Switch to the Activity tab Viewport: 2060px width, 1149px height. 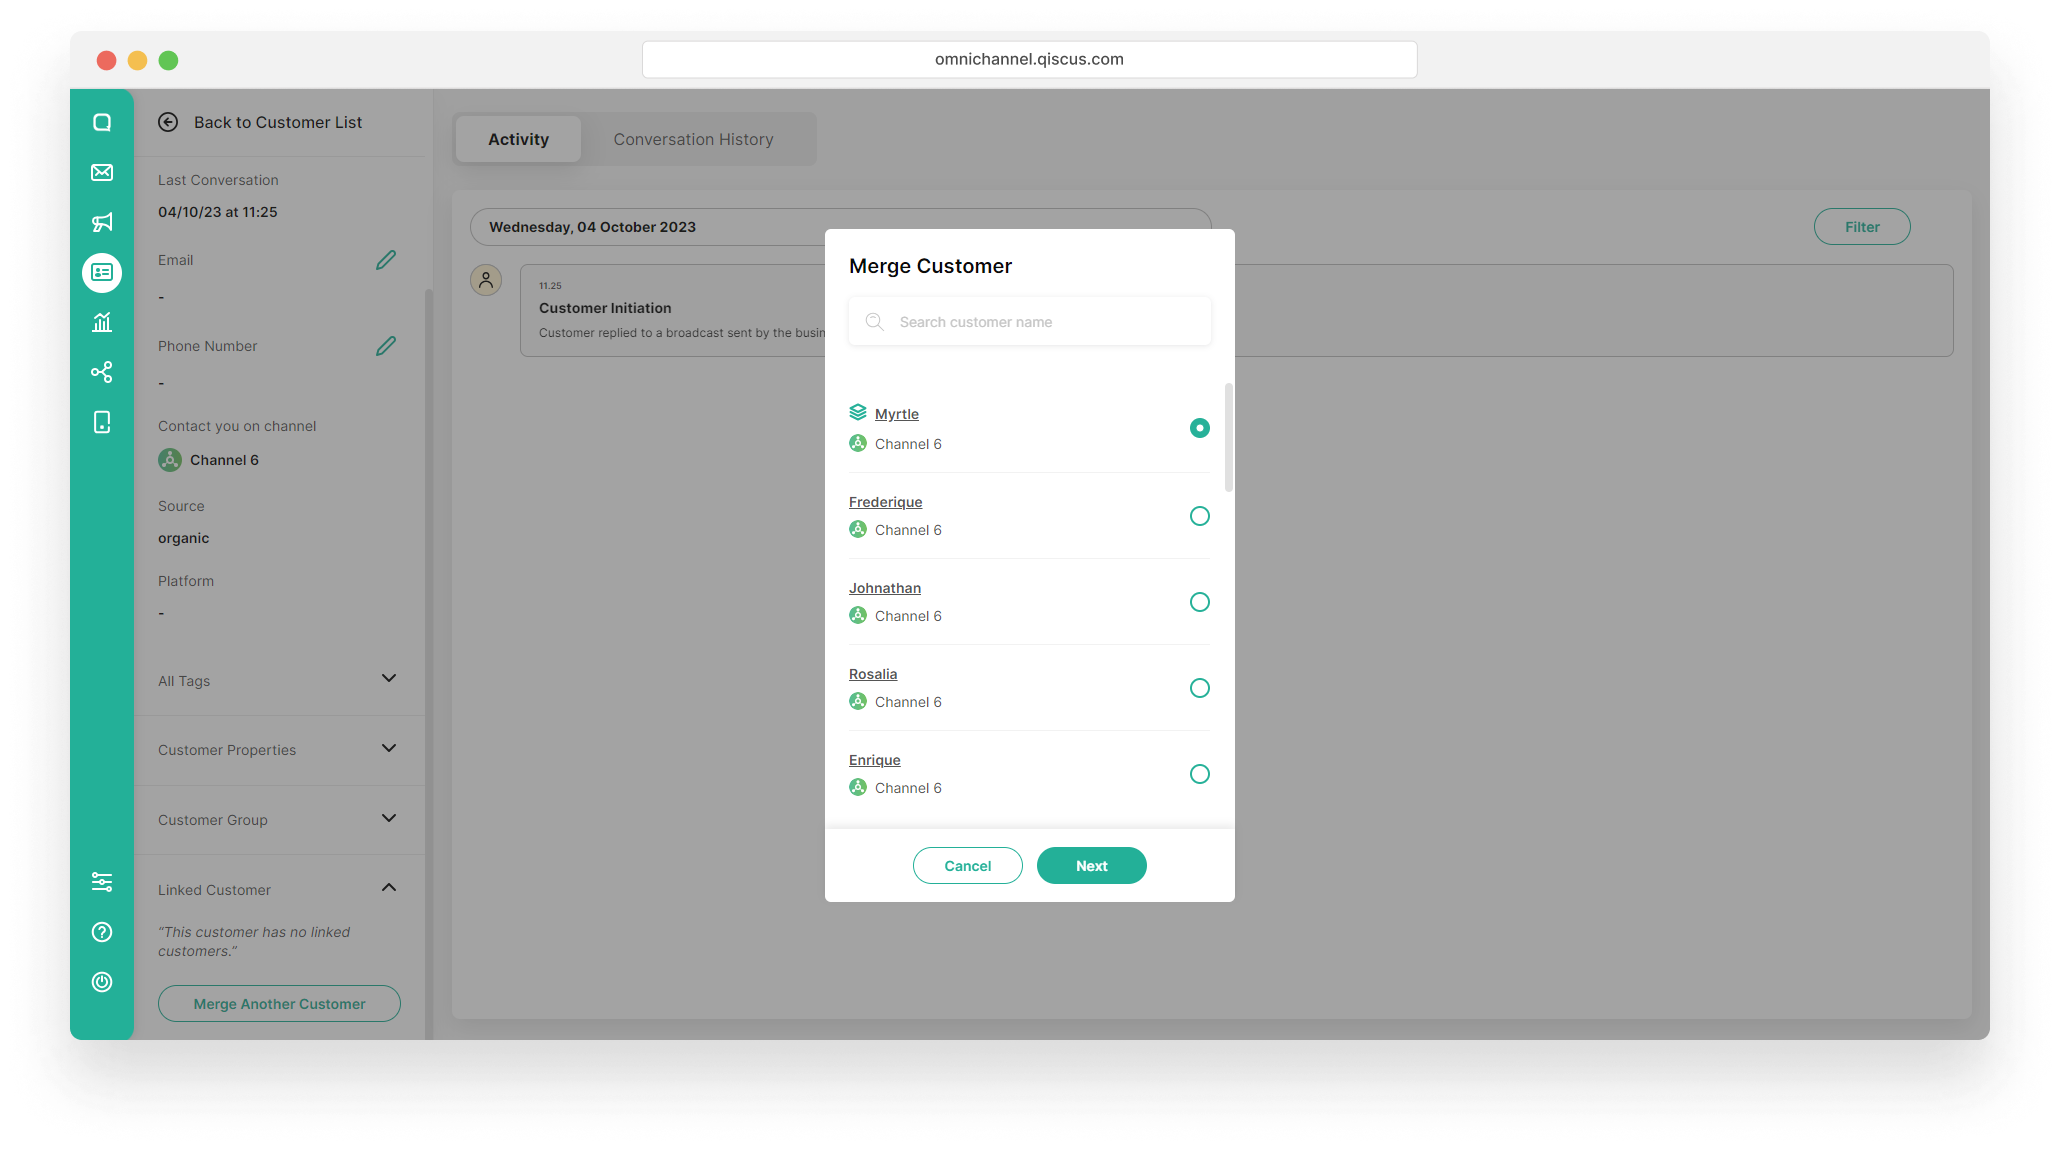point(518,140)
